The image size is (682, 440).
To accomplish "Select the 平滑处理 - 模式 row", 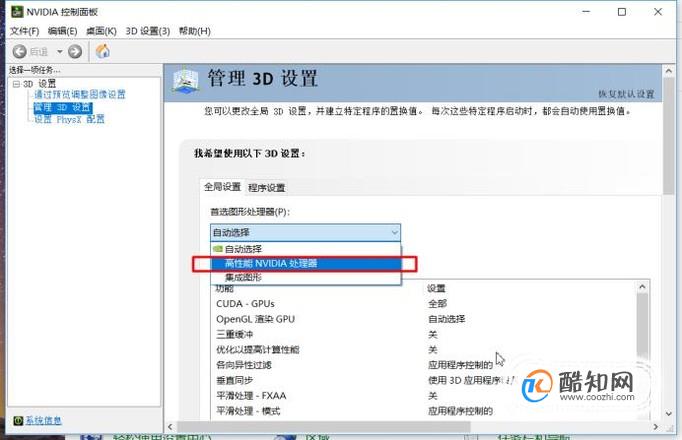I will pos(425,411).
